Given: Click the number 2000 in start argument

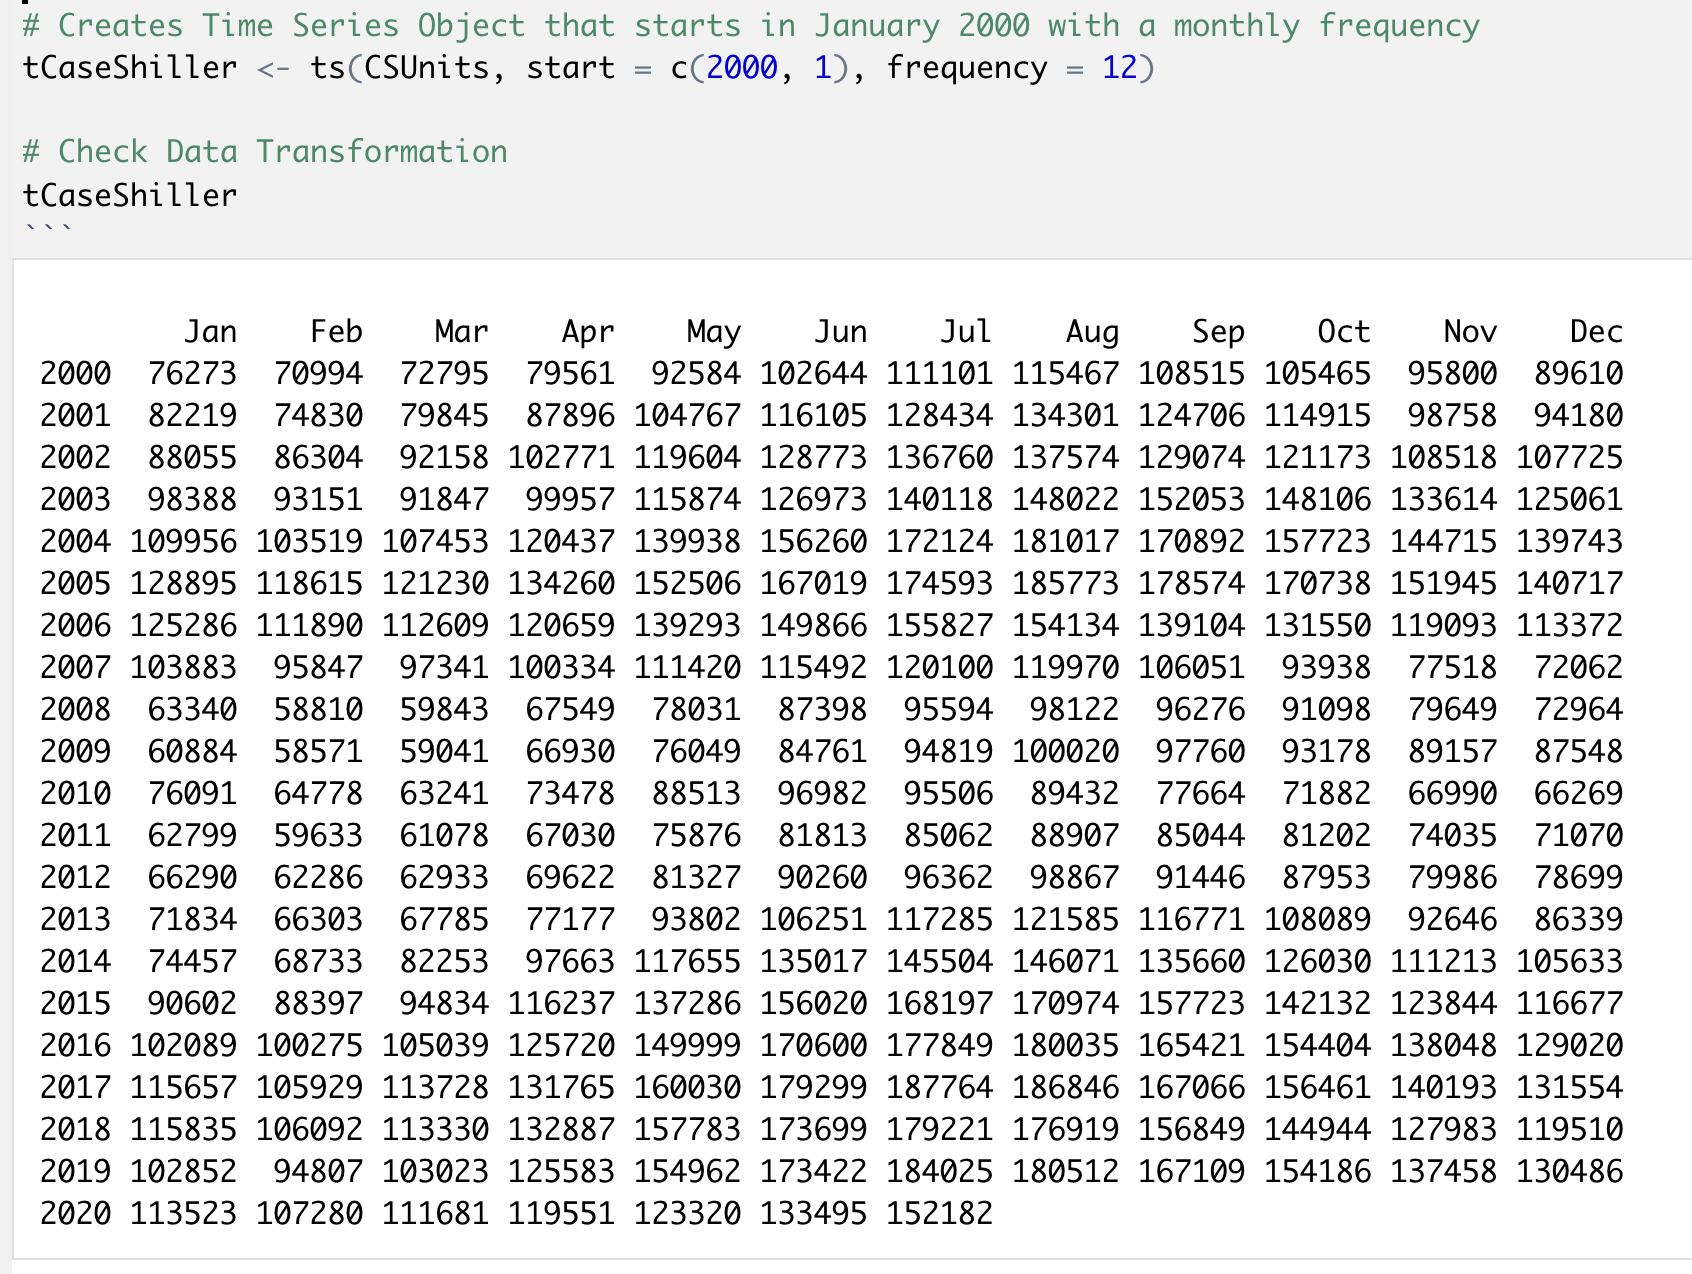Looking at the screenshot, I should click(x=741, y=68).
